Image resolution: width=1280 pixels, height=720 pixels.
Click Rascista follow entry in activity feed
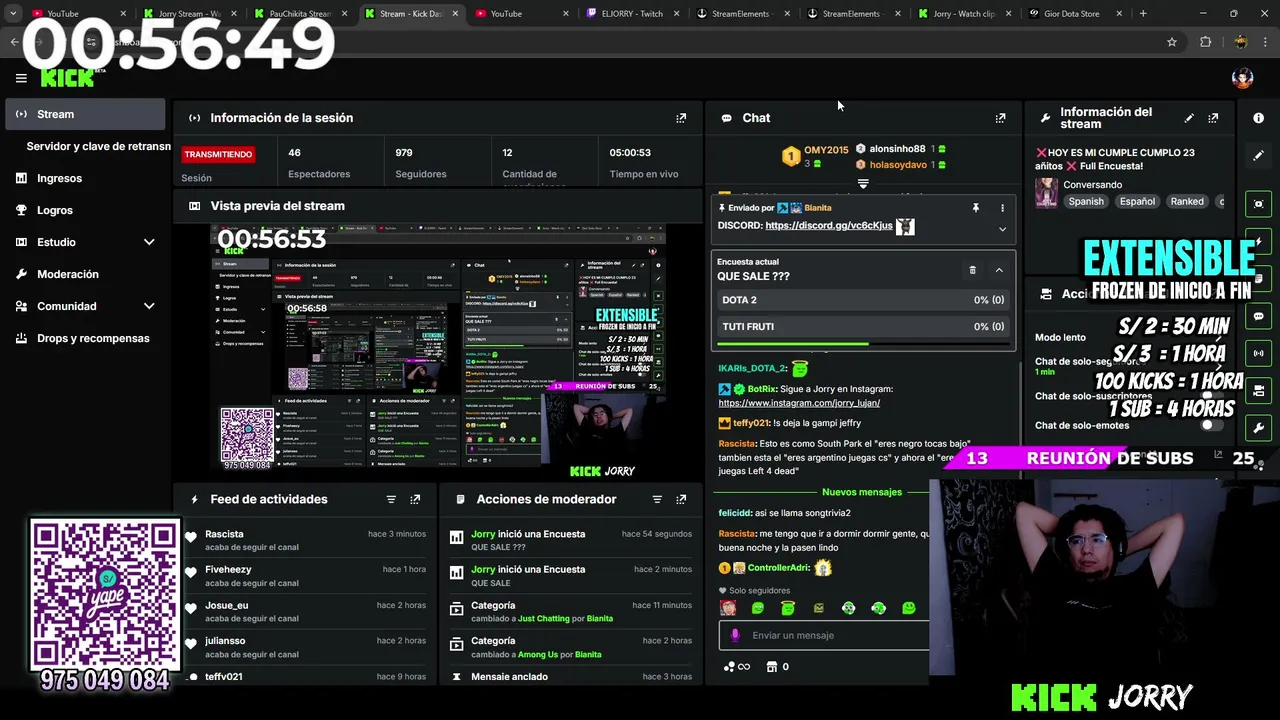coord(305,540)
